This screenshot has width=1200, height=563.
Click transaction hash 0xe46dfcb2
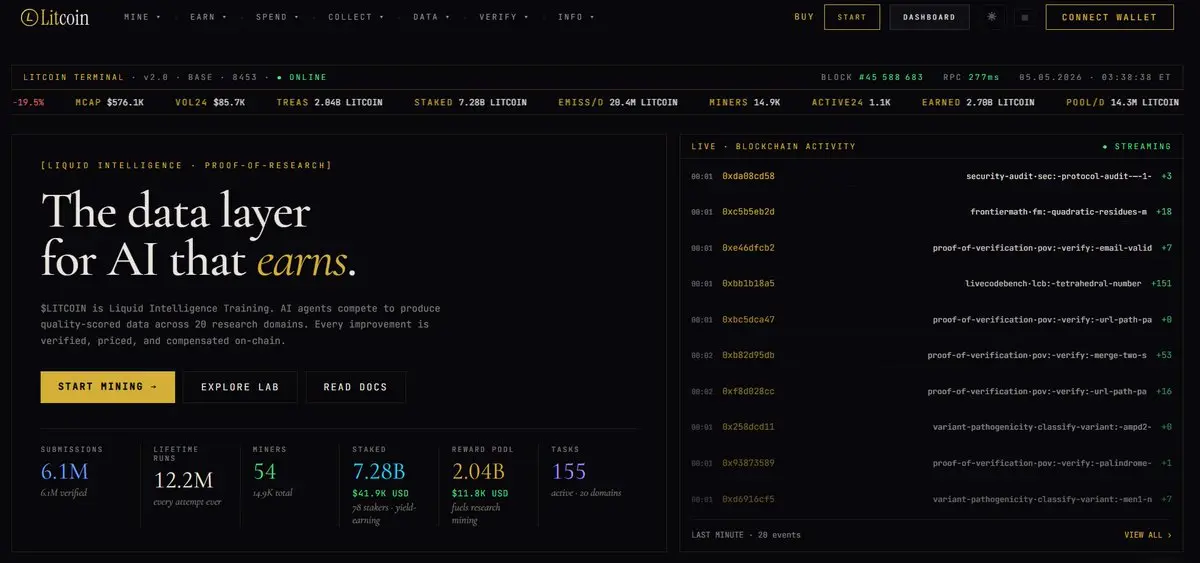click(x=748, y=248)
